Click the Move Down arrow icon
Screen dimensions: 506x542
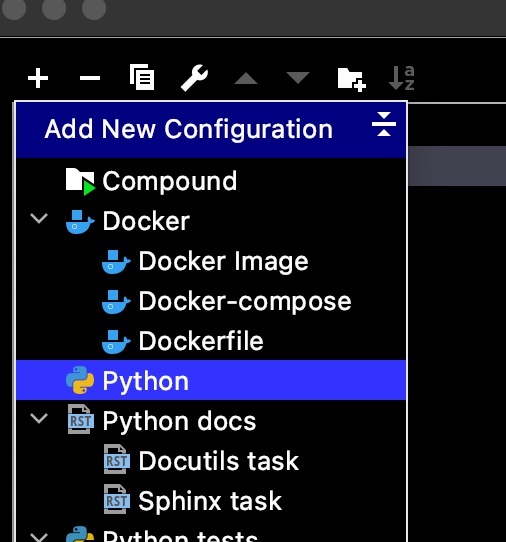point(298,77)
